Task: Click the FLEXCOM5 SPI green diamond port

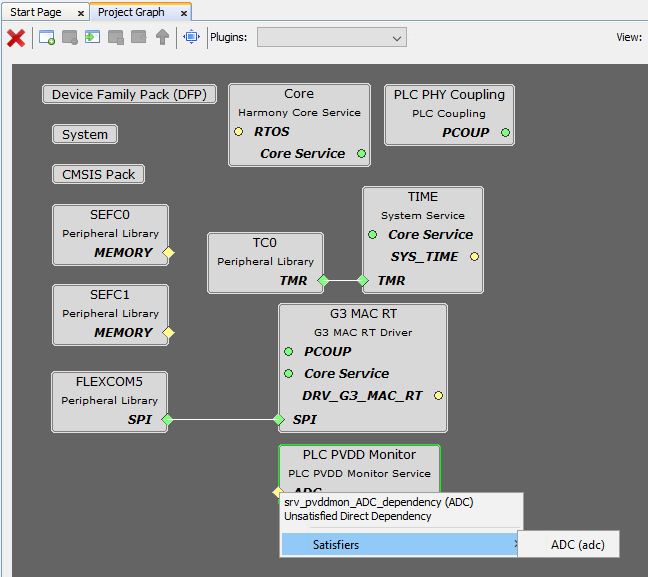Action: coord(167,420)
